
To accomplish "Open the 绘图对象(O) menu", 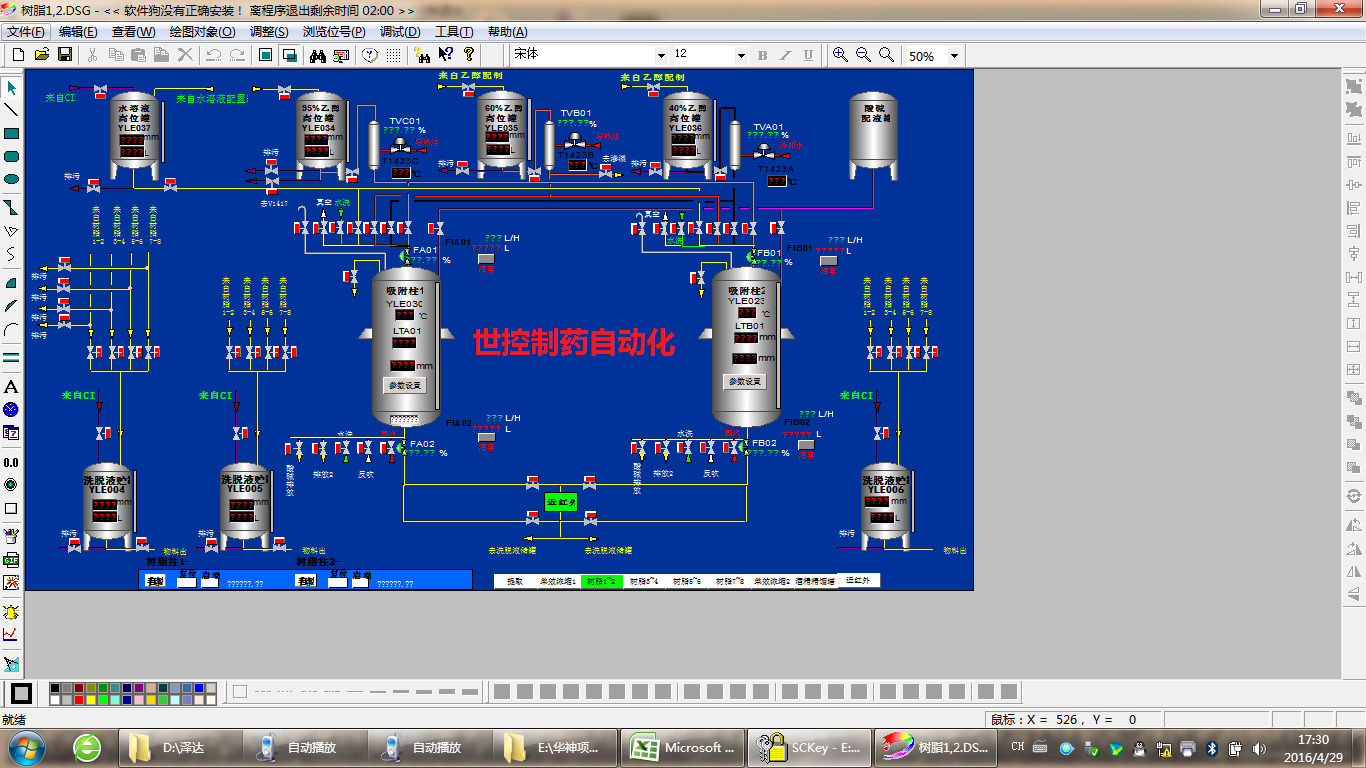I will point(202,32).
